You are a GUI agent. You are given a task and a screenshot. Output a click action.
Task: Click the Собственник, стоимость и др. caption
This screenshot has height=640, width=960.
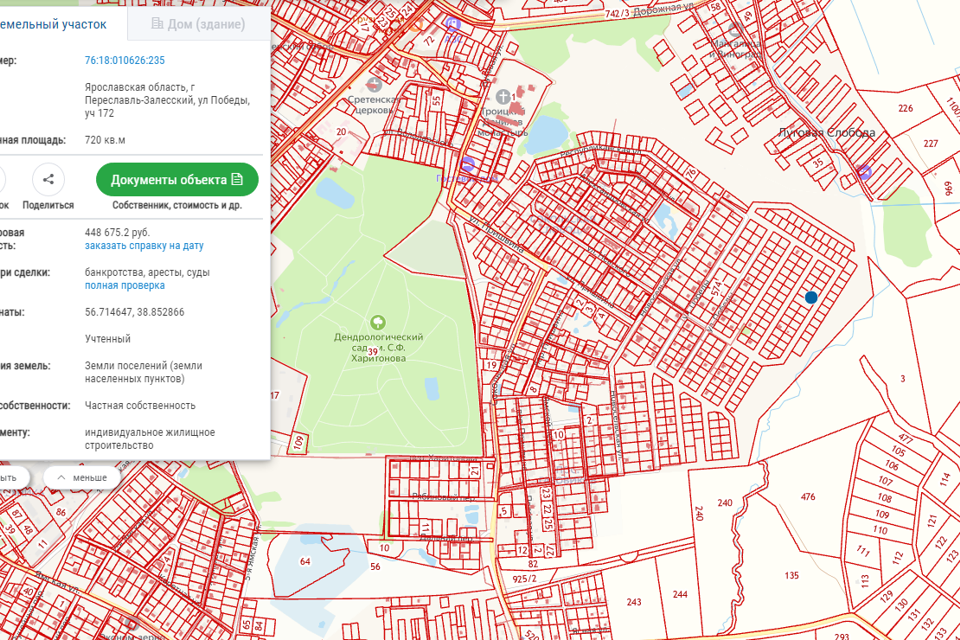click(177, 205)
